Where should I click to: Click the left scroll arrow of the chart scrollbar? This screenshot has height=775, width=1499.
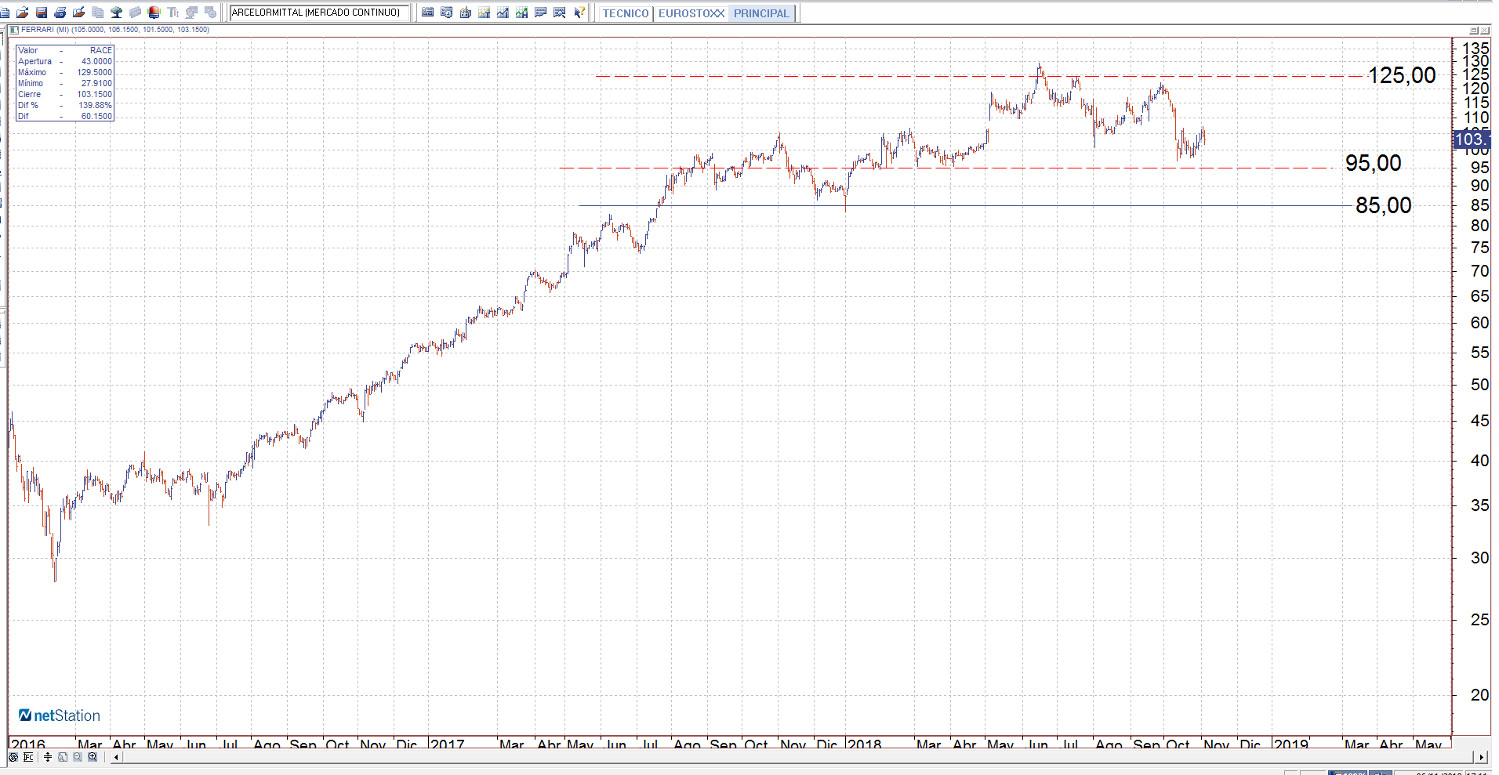[117, 758]
